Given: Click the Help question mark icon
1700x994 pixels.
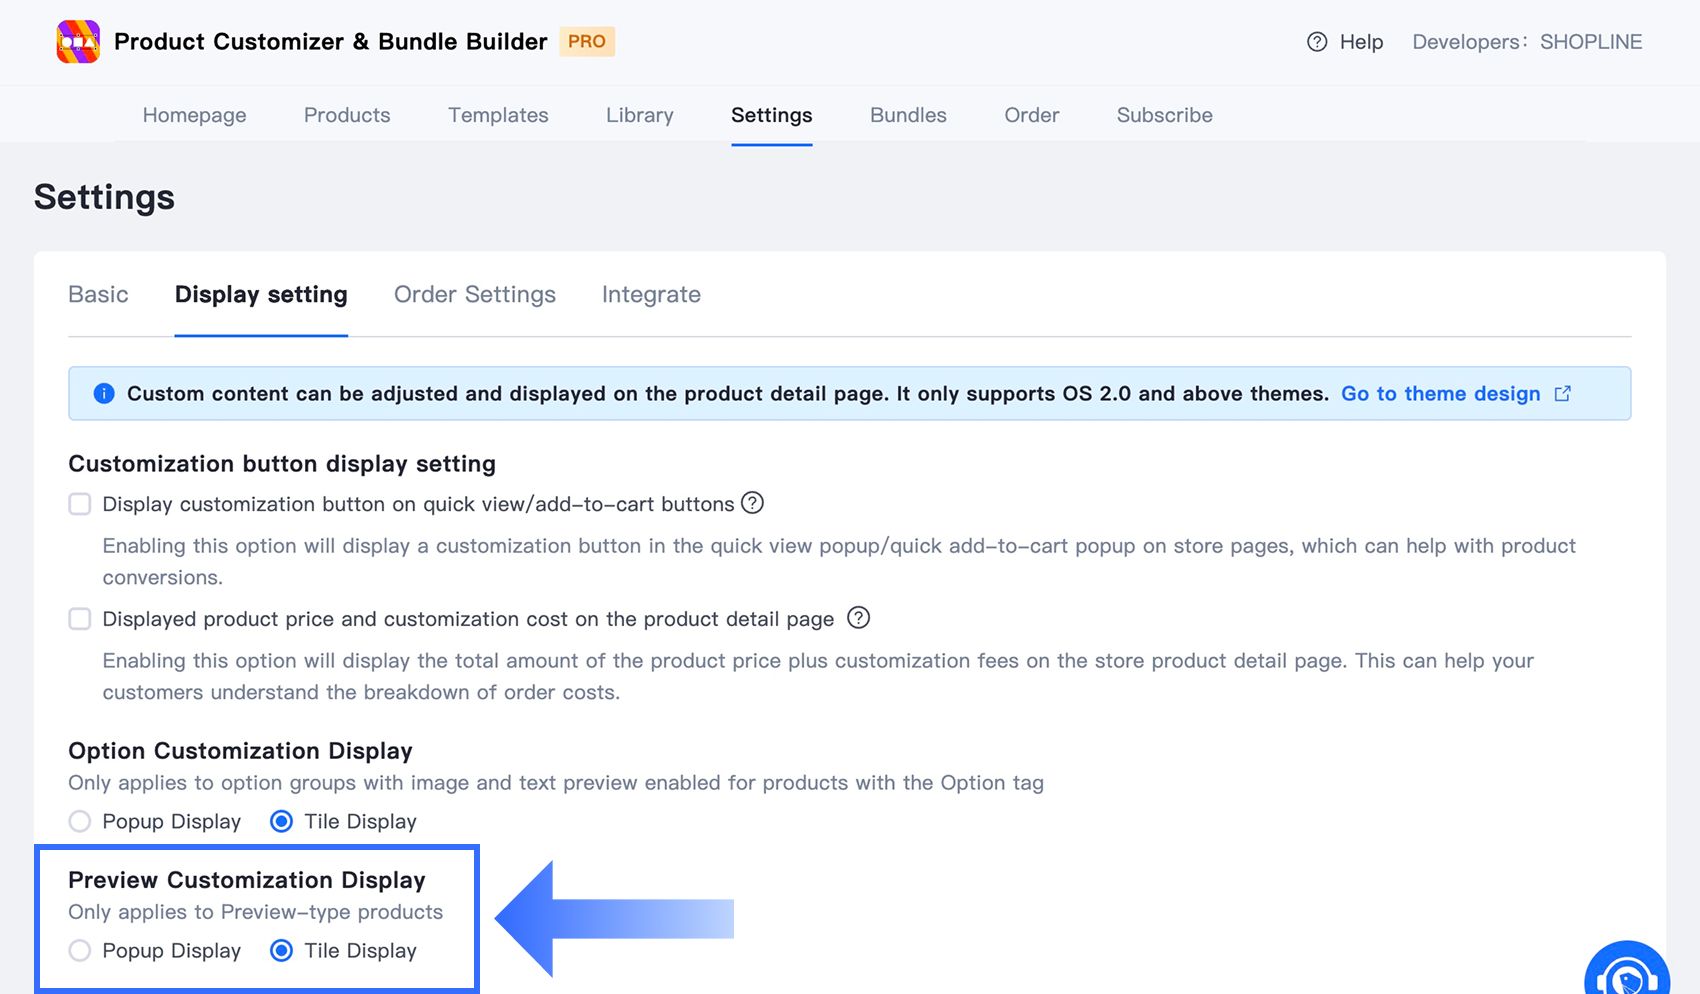Looking at the screenshot, I should pyautogui.click(x=1317, y=42).
